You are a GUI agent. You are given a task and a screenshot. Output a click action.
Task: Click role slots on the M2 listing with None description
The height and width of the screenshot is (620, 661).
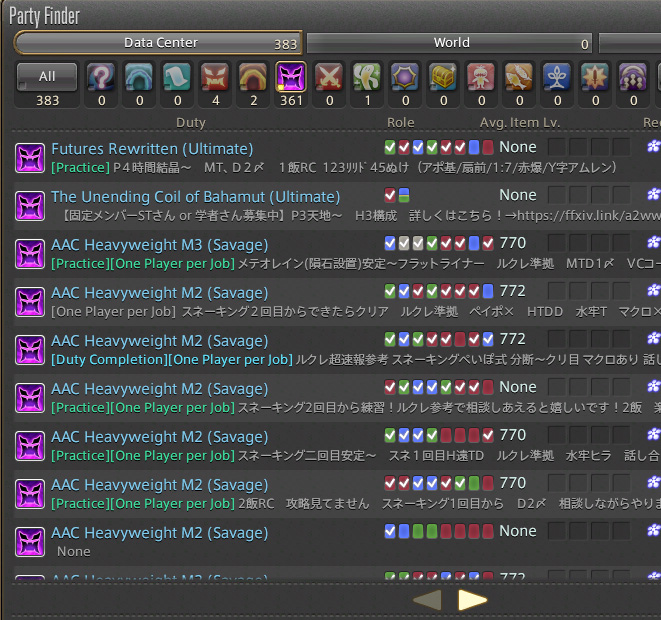click(439, 531)
